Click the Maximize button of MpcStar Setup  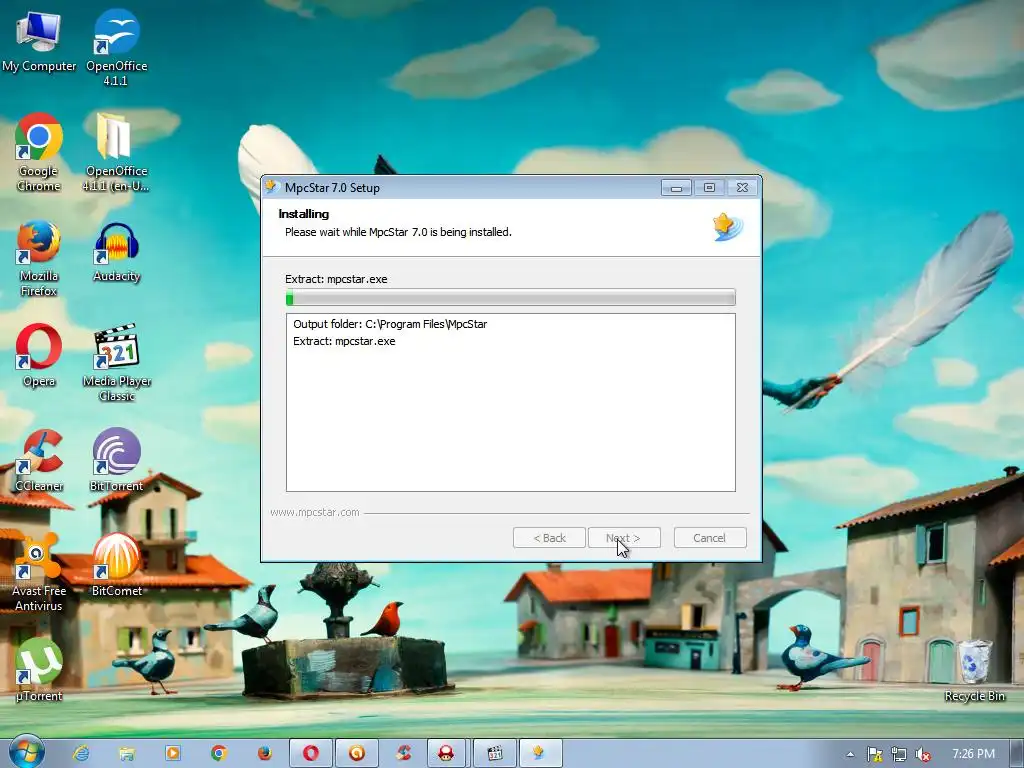pyautogui.click(x=709, y=187)
